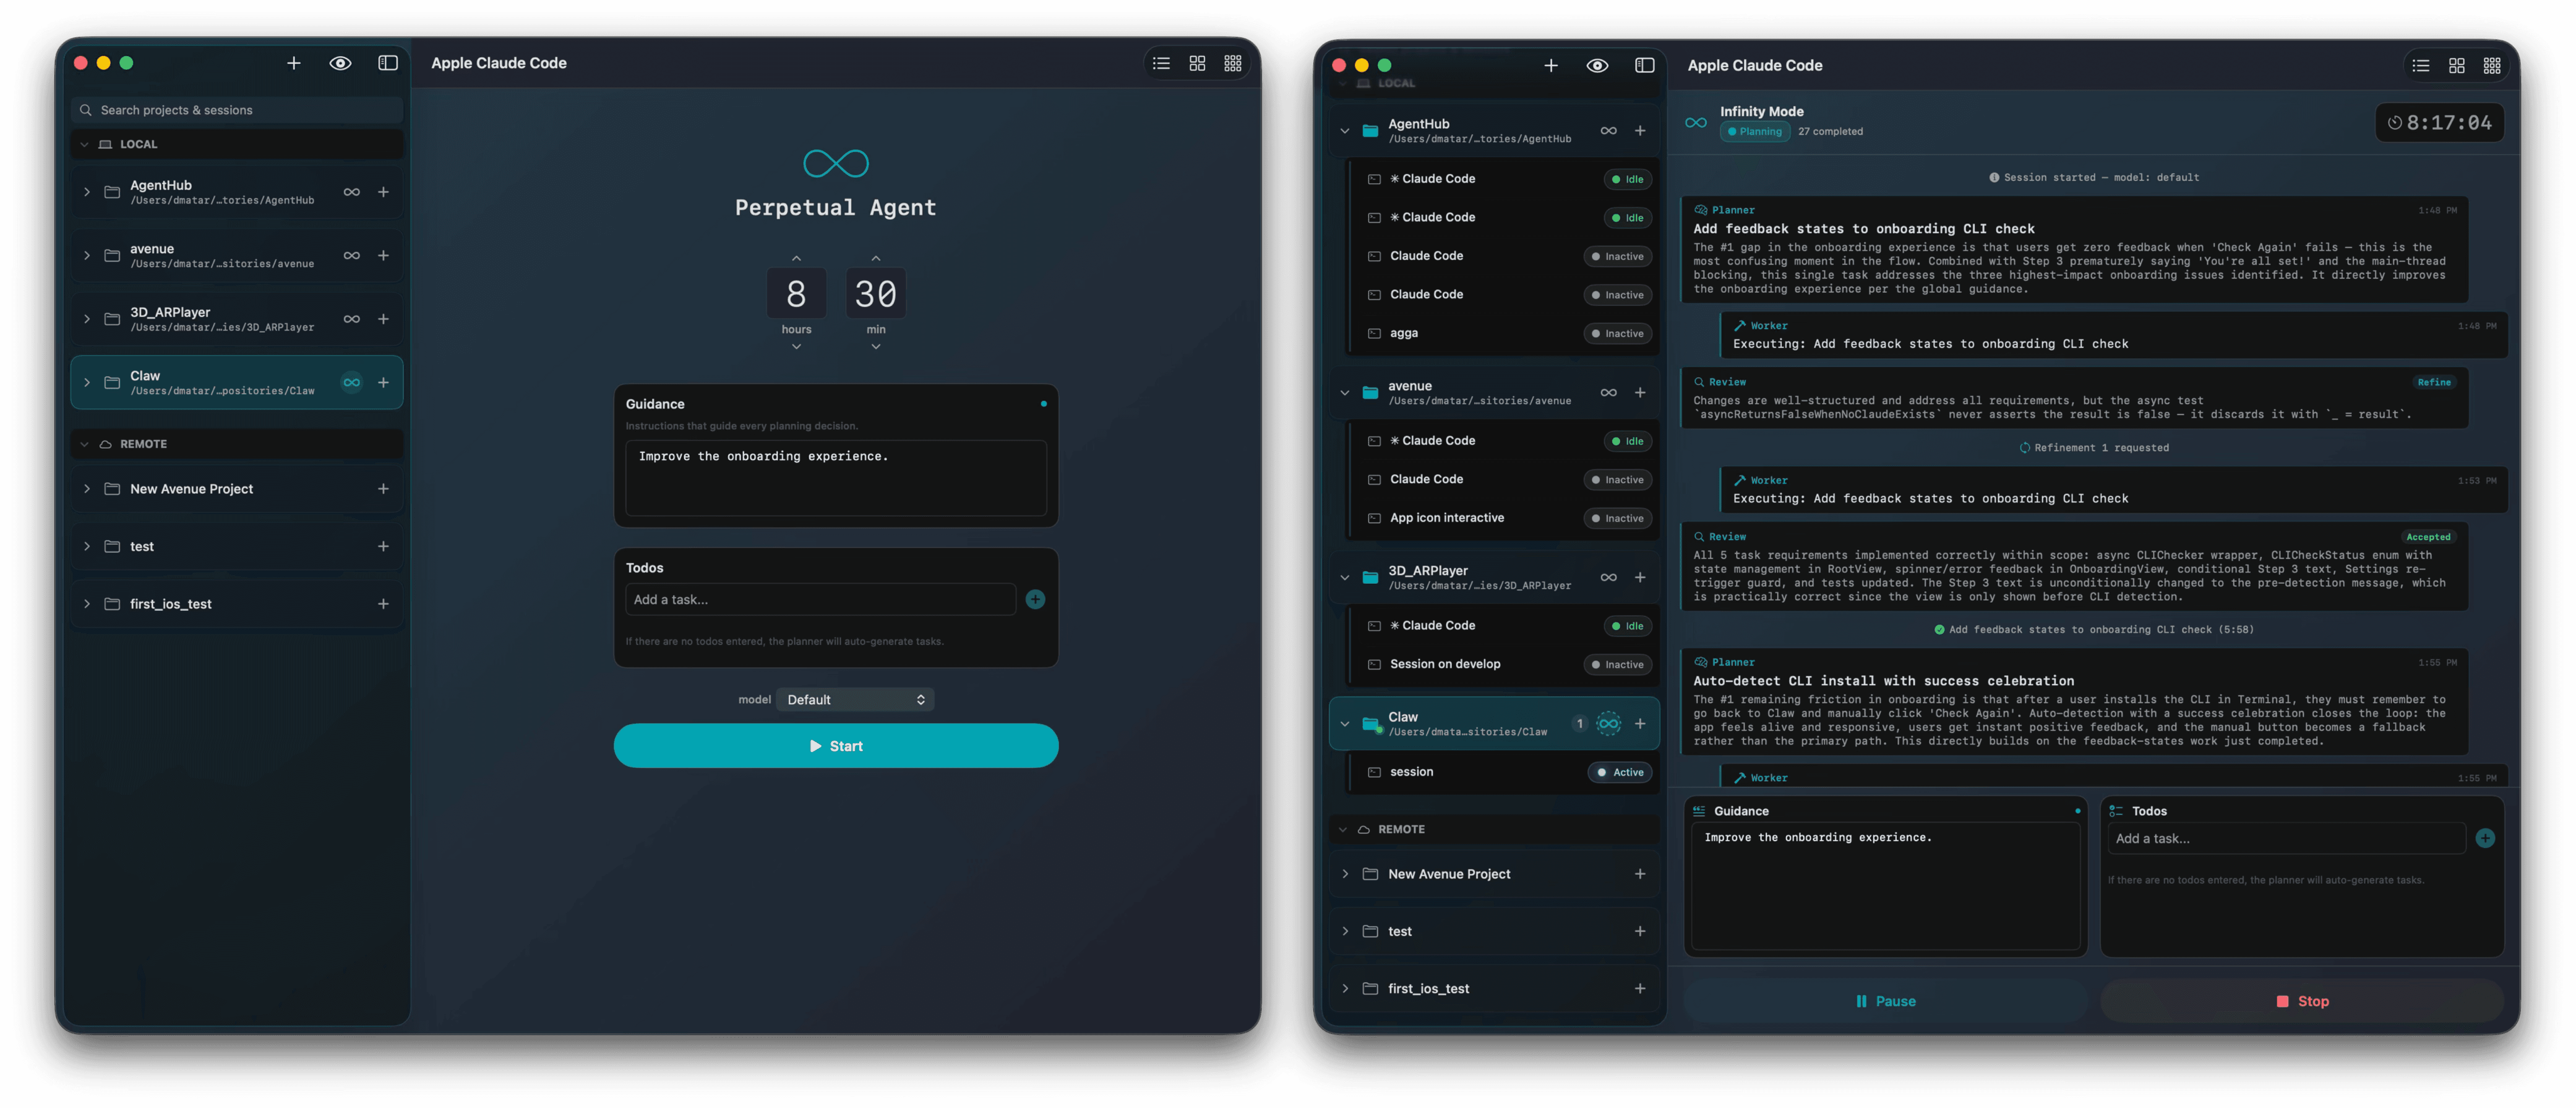Select the agga session under AgentHub
2576x1108 pixels.
click(1404, 334)
